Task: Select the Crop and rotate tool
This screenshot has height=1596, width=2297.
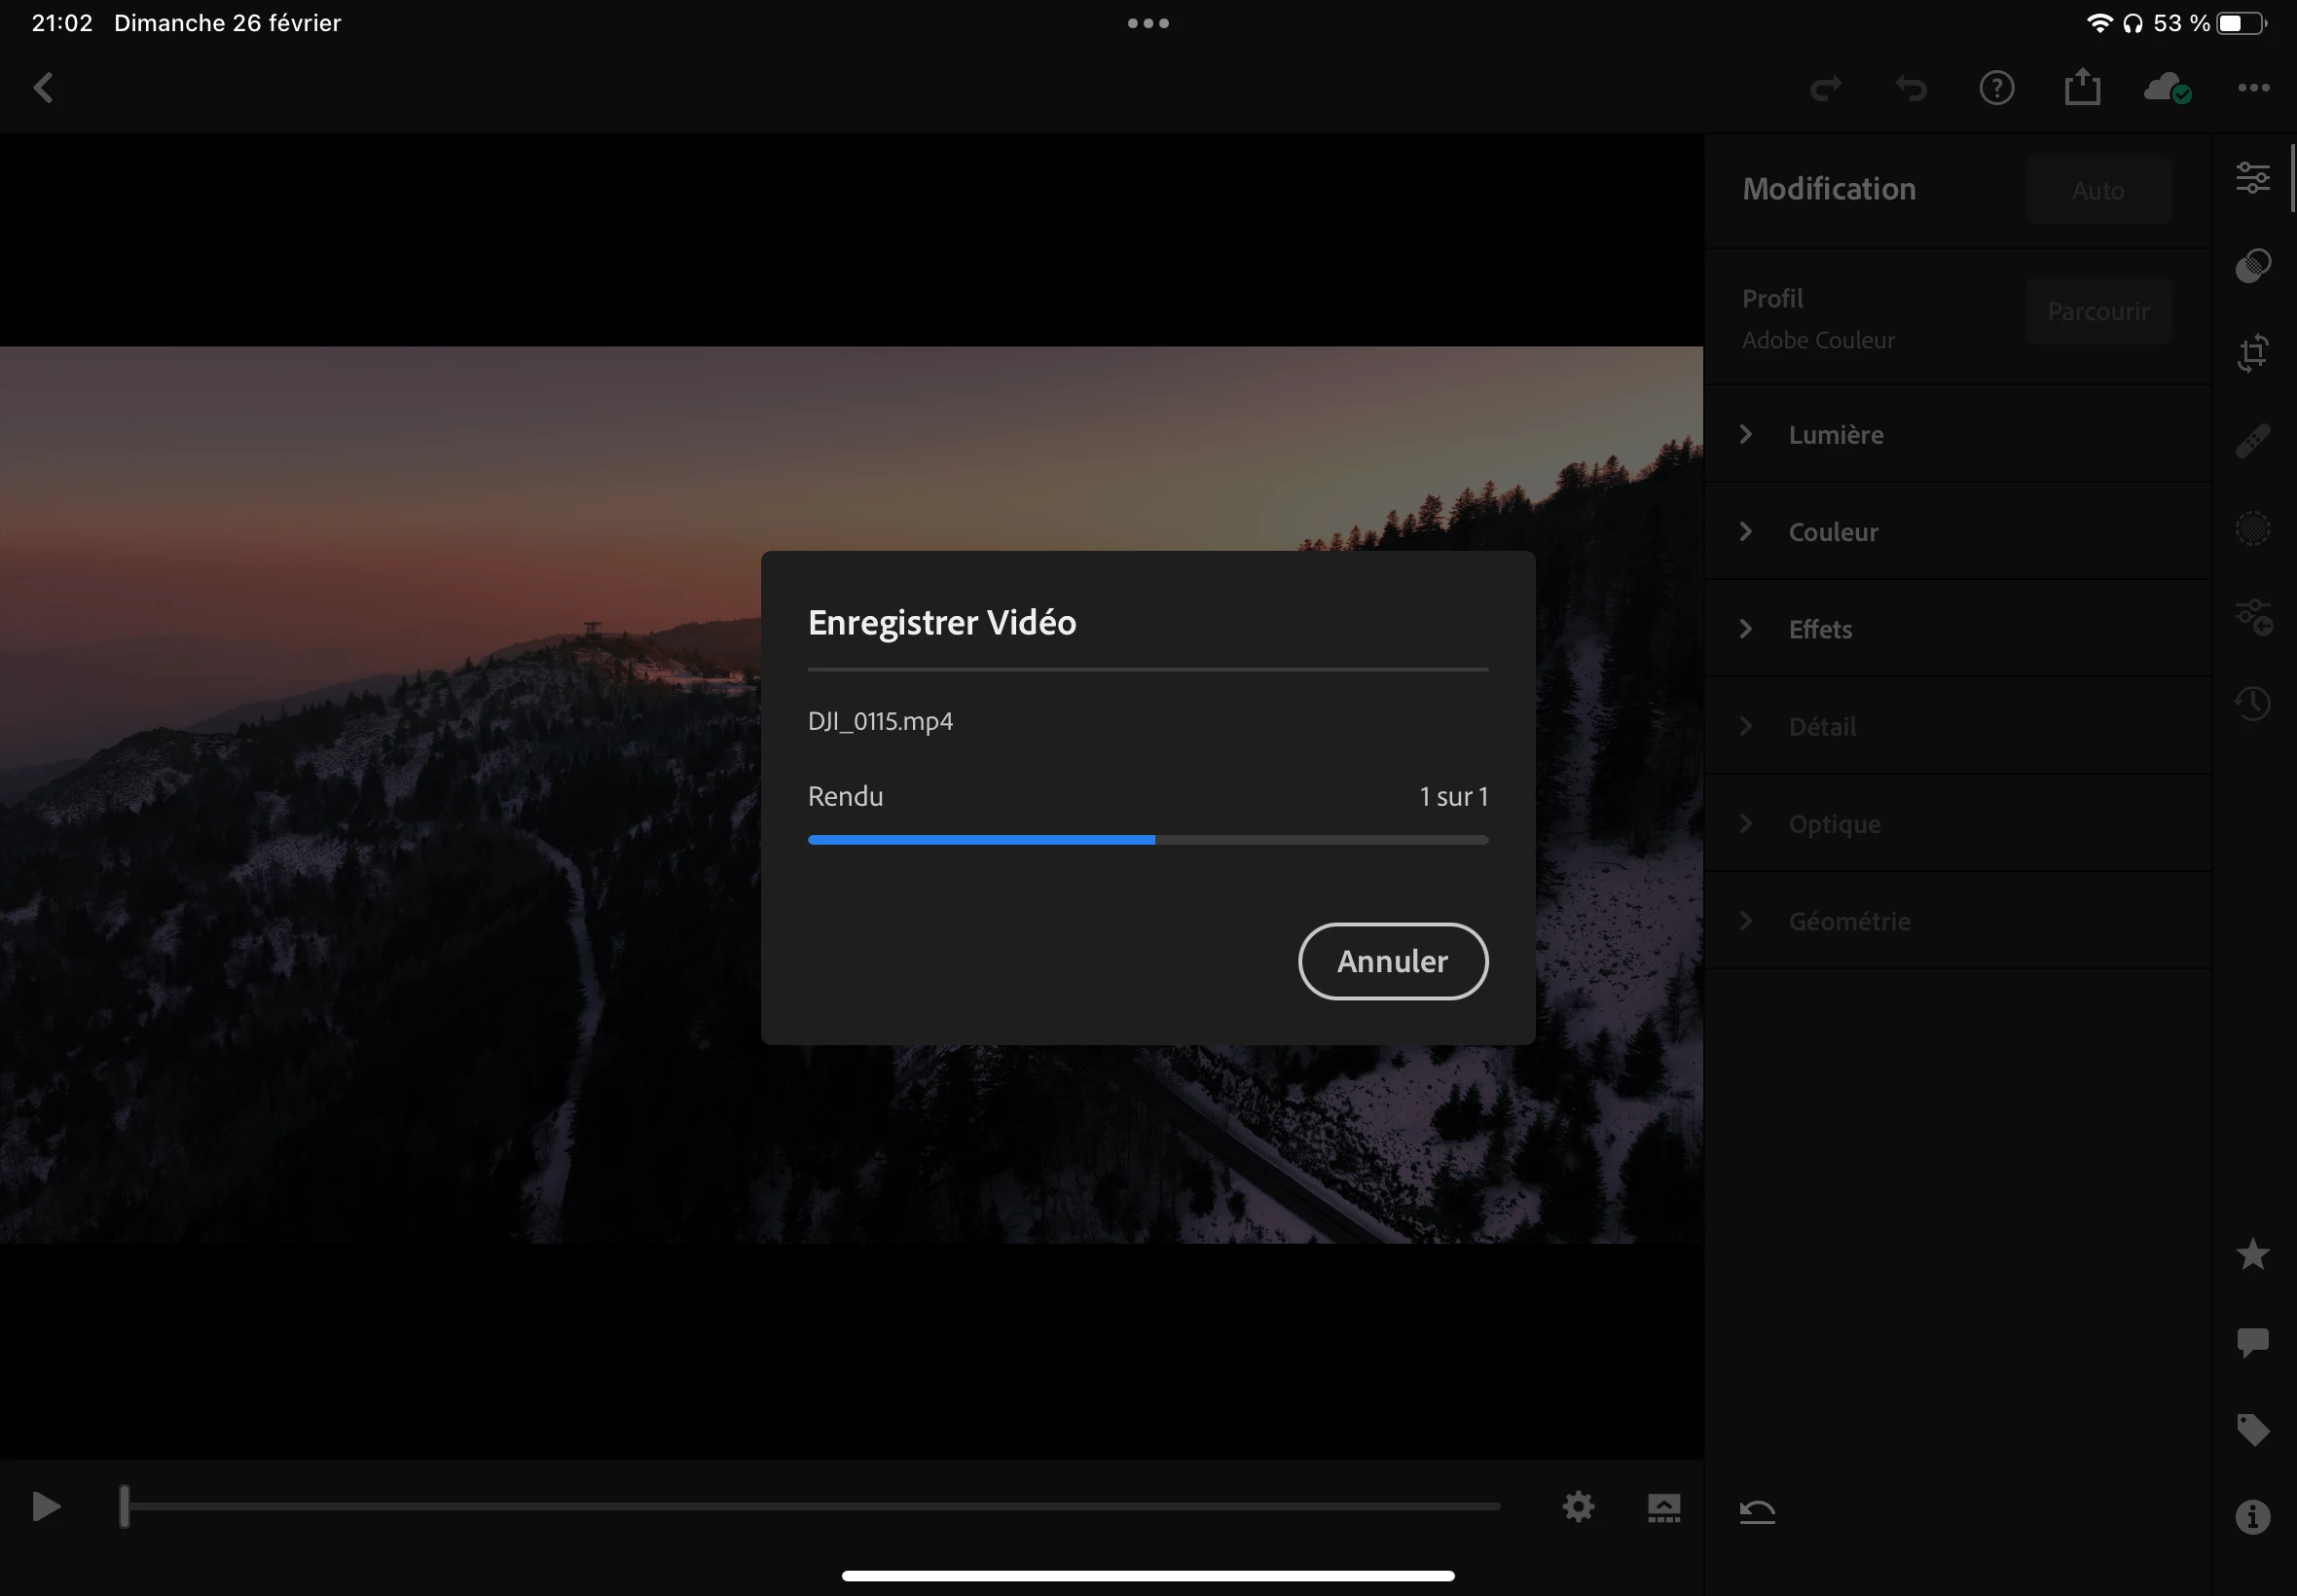Action: click(2252, 353)
